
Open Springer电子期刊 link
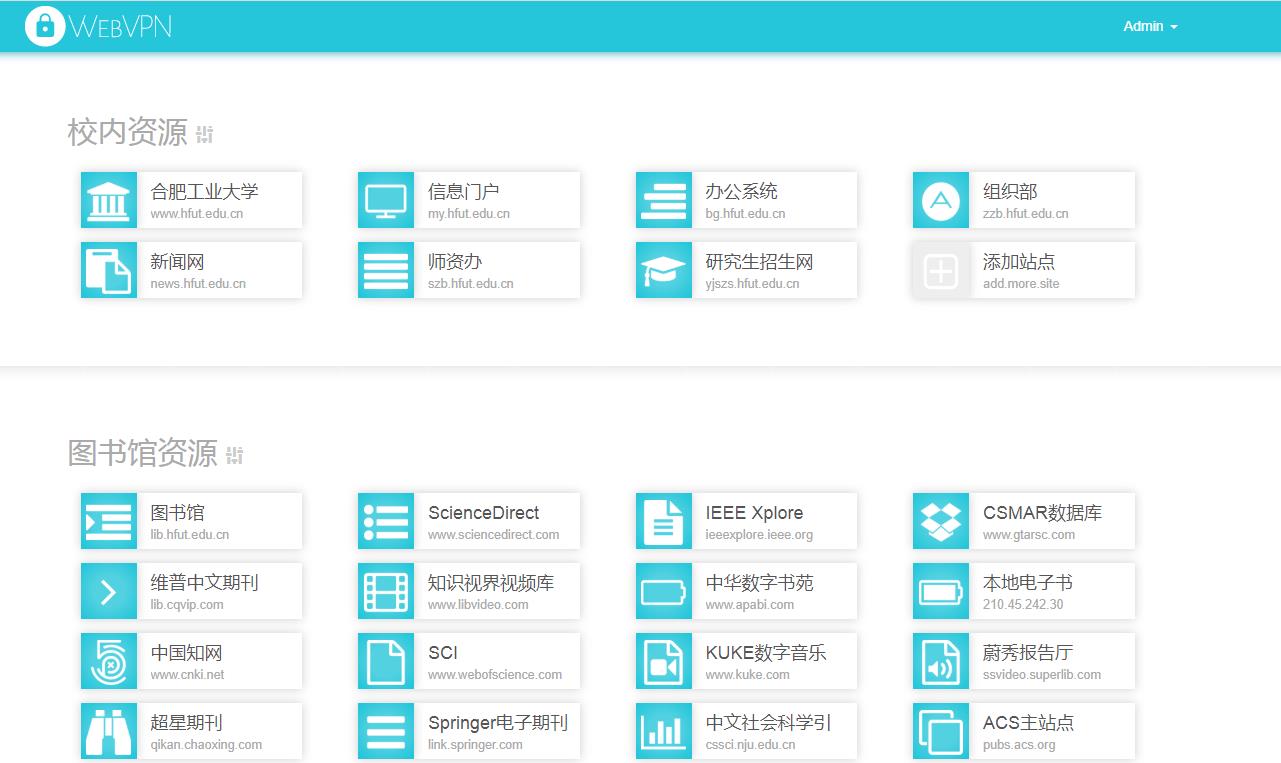tap(498, 722)
